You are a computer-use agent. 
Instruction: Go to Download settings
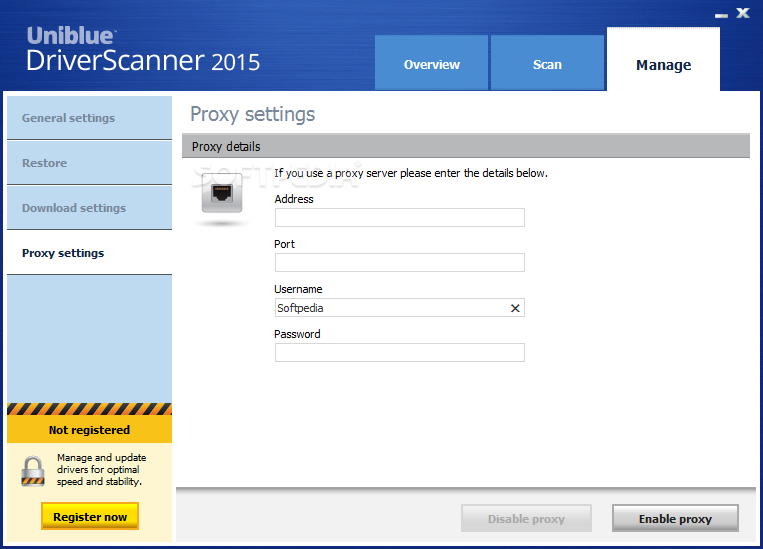[90, 208]
